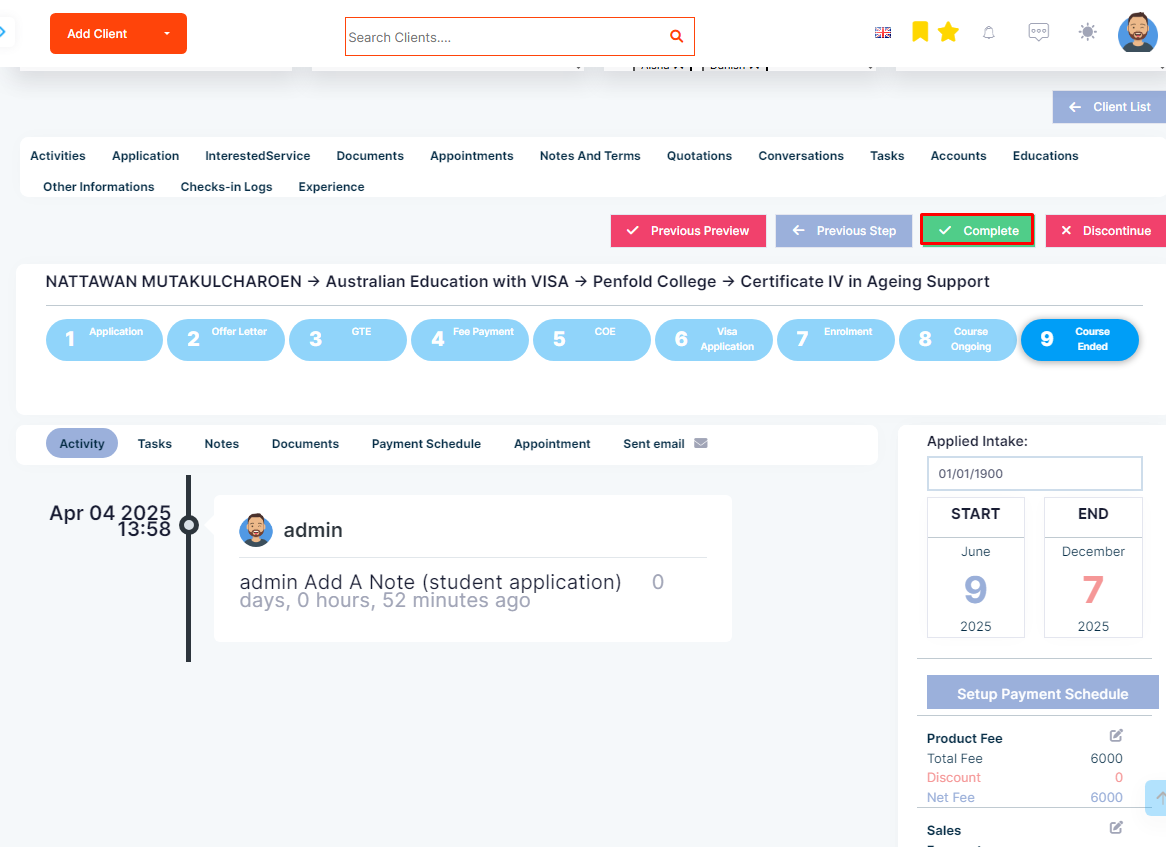The image size is (1166, 847).
Task: Click the Discontinue button
Action: [1106, 231]
